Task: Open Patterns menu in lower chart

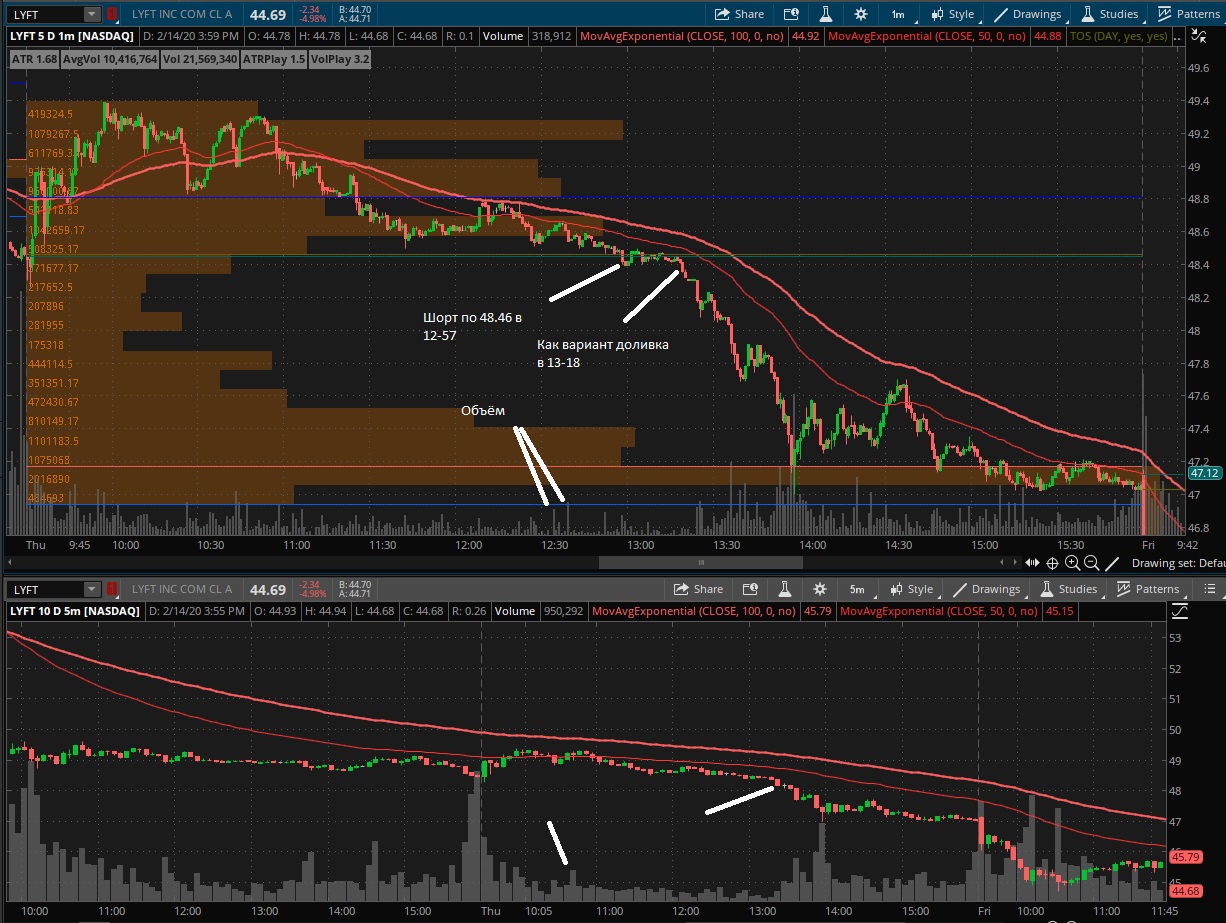Action: click(x=1147, y=589)
